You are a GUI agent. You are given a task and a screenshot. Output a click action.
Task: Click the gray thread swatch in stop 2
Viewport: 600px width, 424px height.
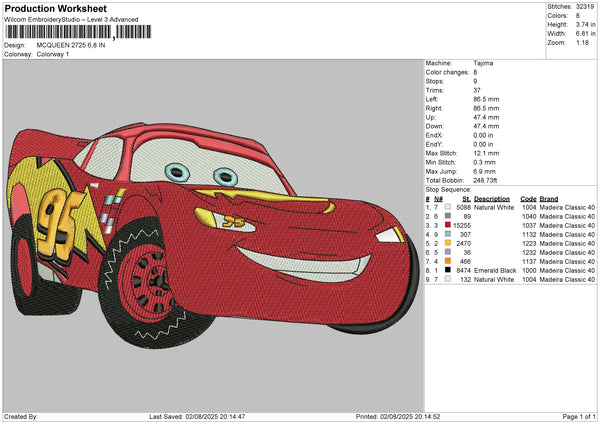tap(447, 216)
